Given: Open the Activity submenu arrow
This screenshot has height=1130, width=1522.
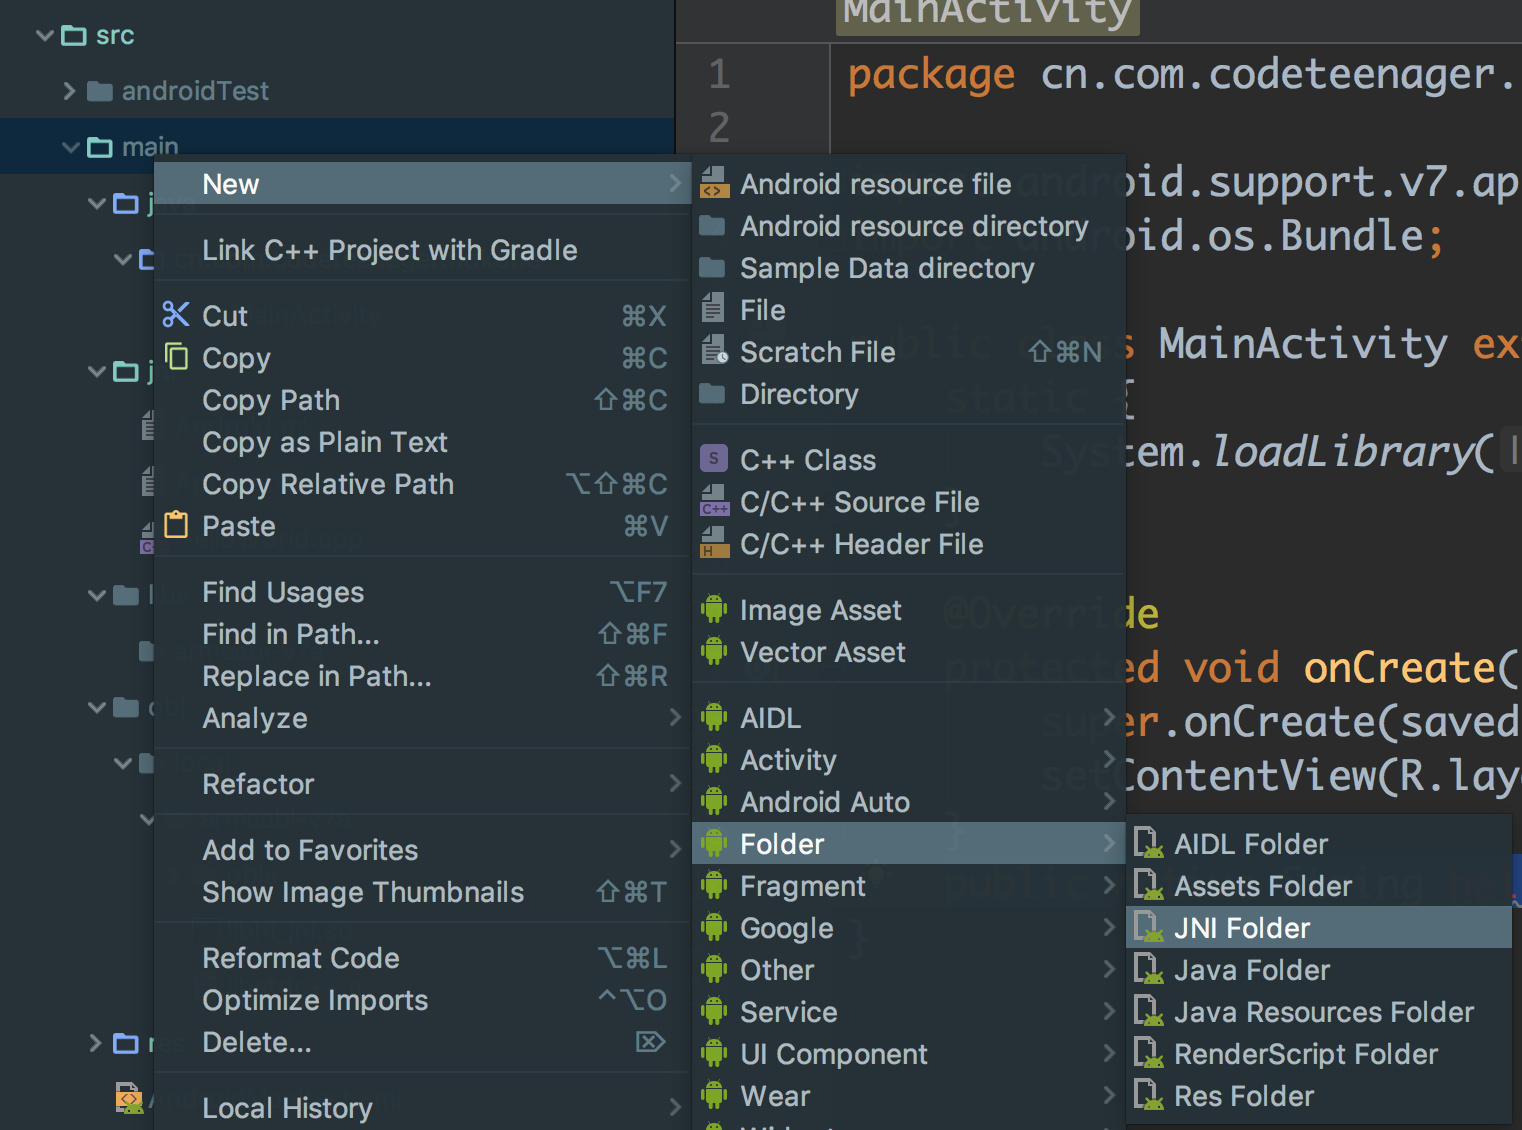Looking at the screenshot, I should coord(1108,760).
